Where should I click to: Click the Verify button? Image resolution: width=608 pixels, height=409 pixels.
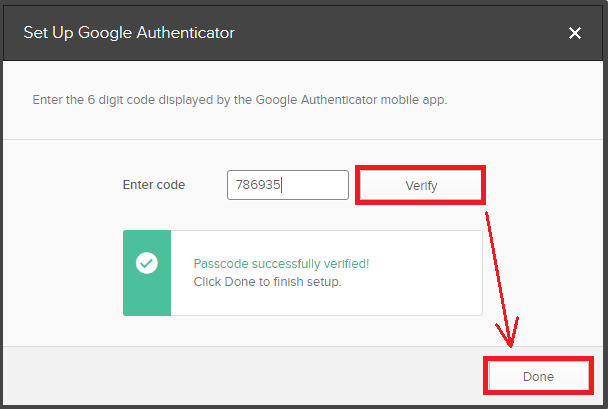click(x=421, y=185)
